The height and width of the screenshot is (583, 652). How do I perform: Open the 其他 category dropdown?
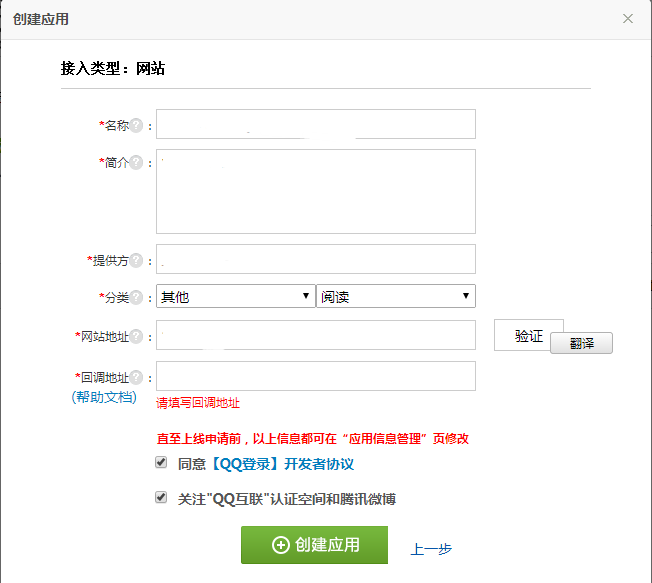click(x=236, y=296)
